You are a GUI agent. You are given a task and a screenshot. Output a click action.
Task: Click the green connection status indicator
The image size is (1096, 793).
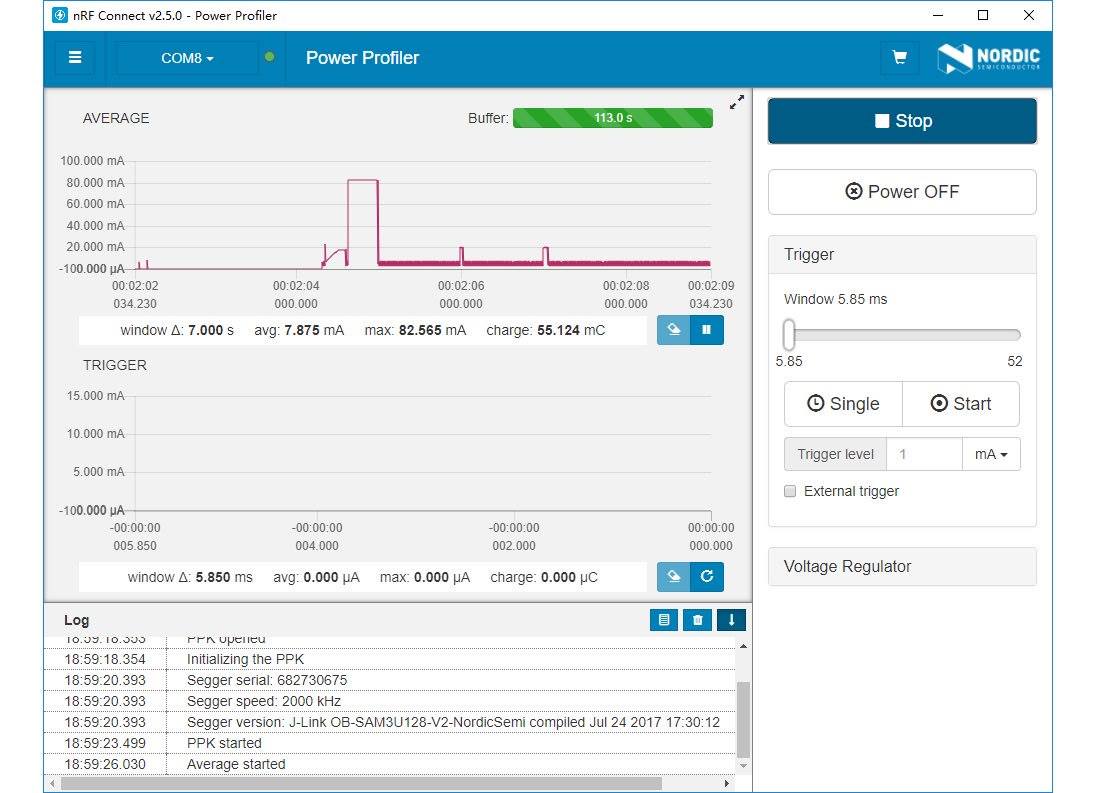(x=270, y=57)
